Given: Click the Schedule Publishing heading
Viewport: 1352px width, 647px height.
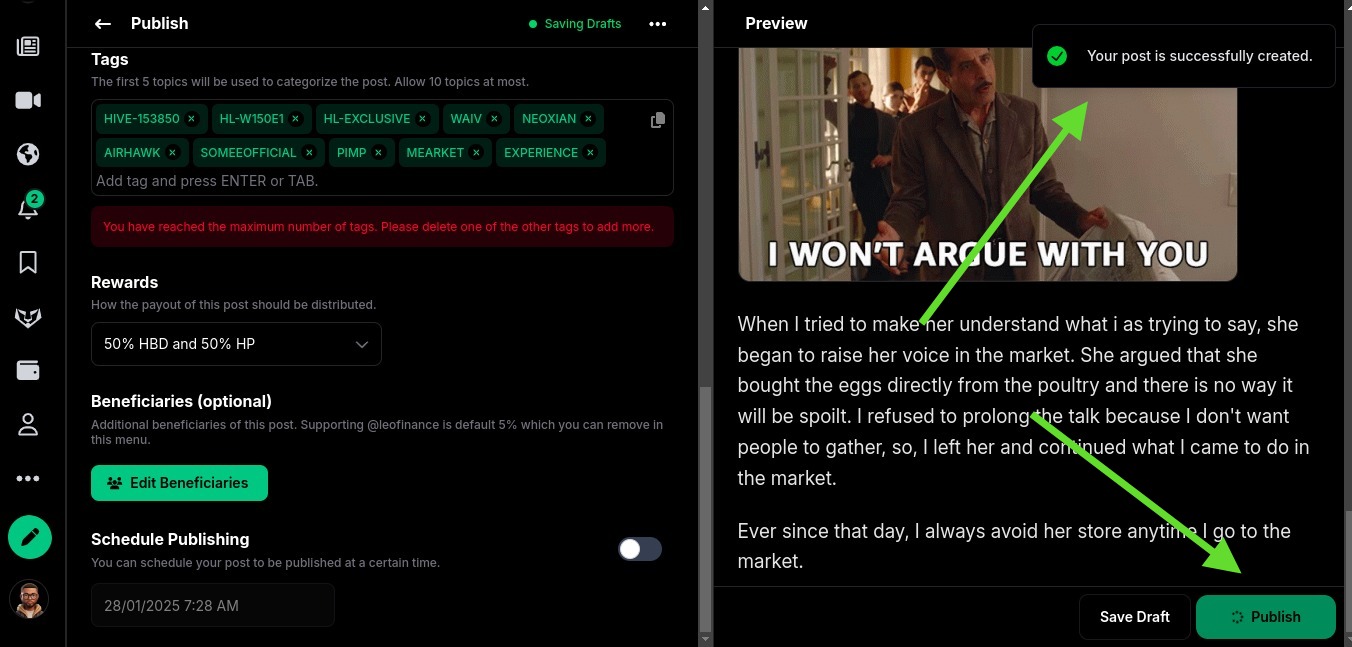Looking at the screenshot, I should 170,539.
